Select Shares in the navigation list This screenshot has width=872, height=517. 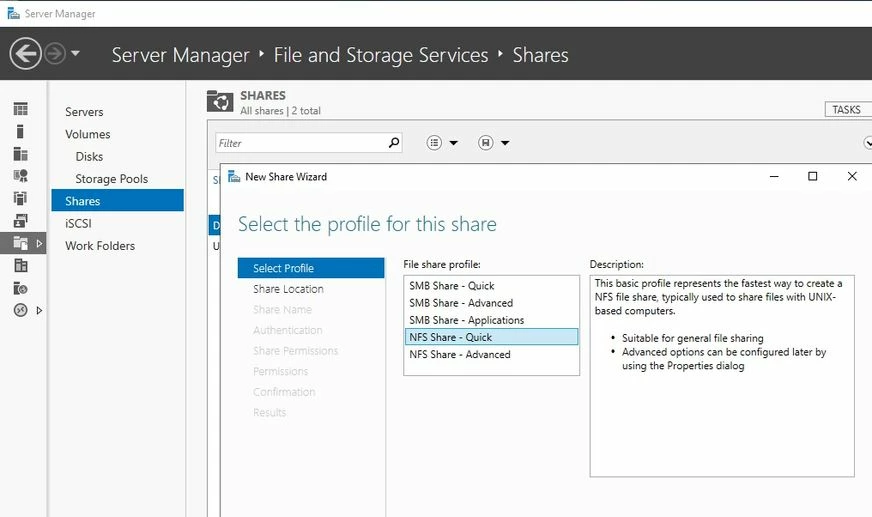(117, 201)
